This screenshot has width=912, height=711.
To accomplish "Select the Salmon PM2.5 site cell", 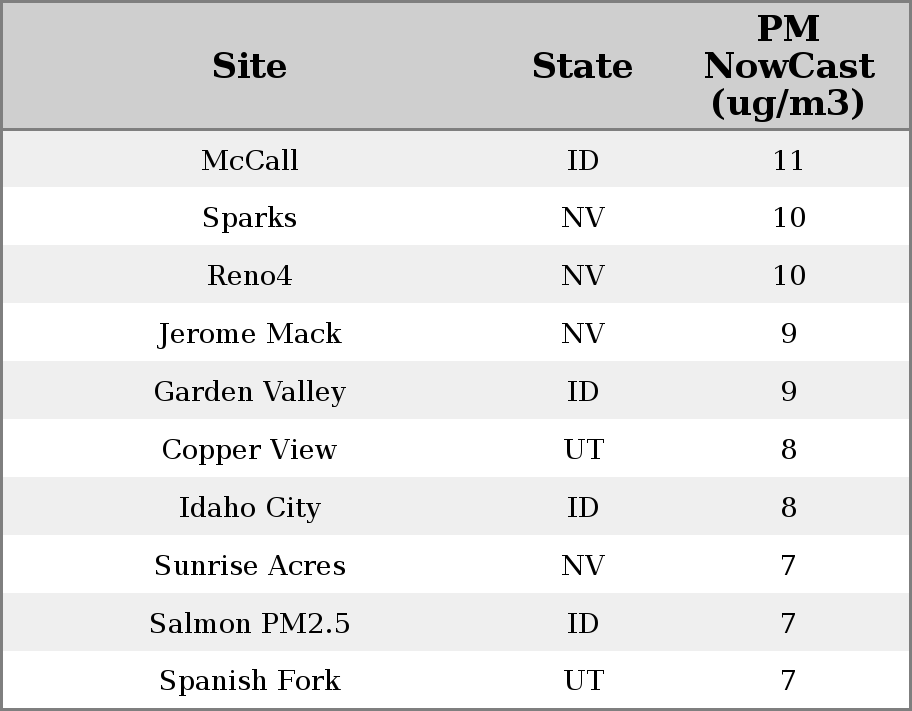I will tap(249, 624).
